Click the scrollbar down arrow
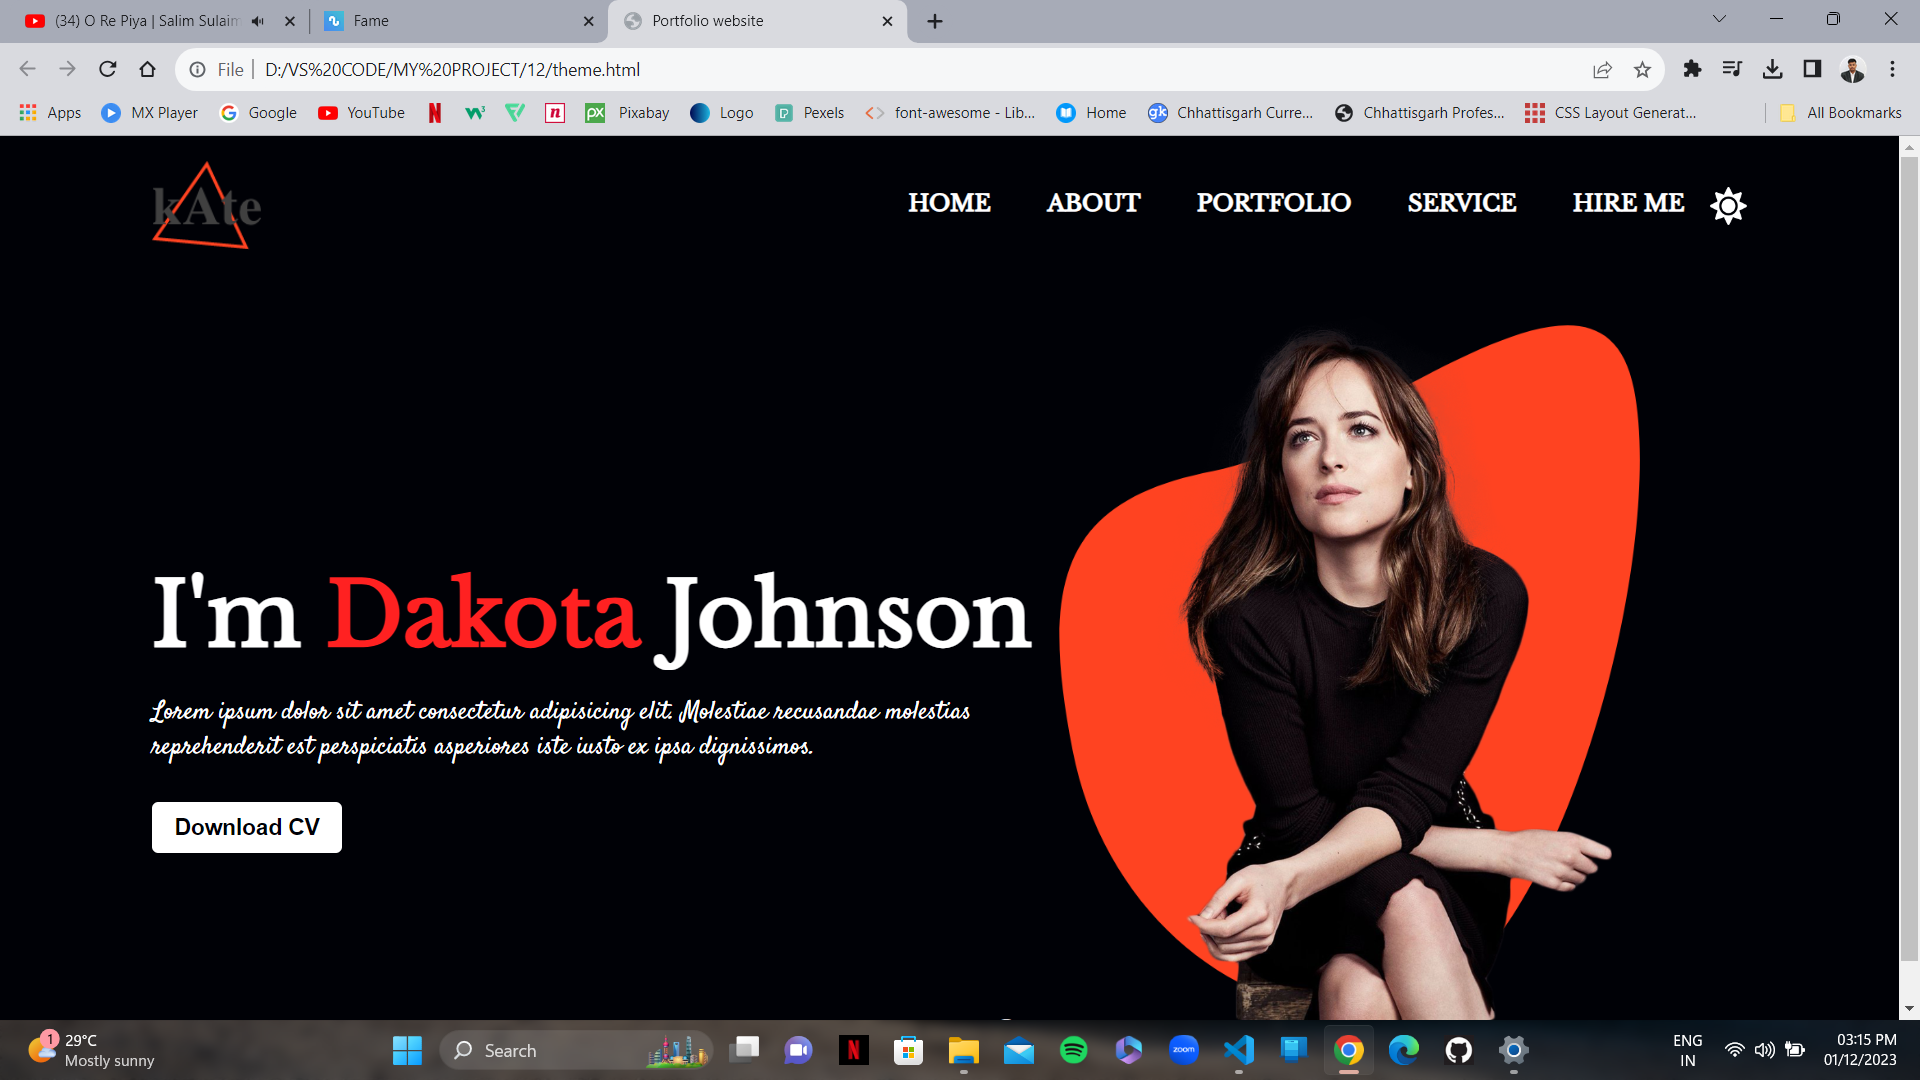 (x=1909, y=1009)
